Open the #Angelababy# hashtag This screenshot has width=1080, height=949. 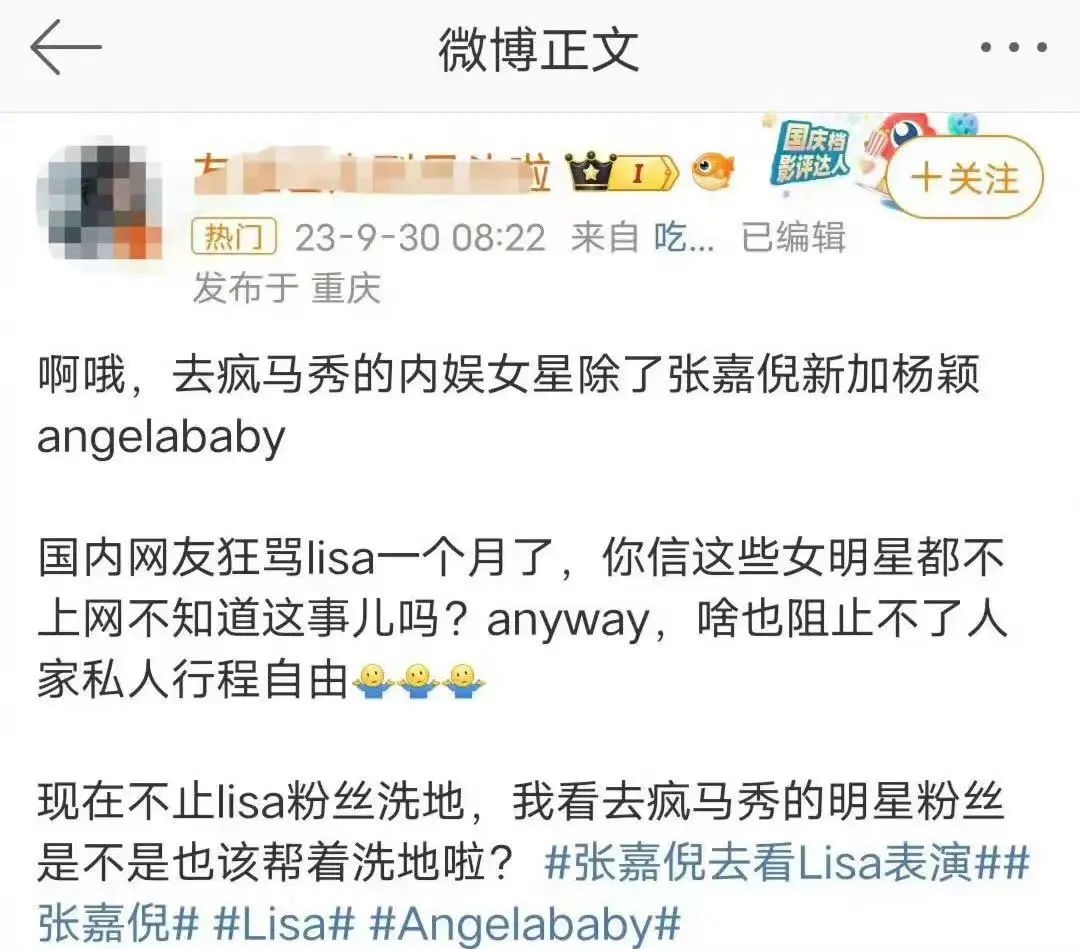(525, 923)
